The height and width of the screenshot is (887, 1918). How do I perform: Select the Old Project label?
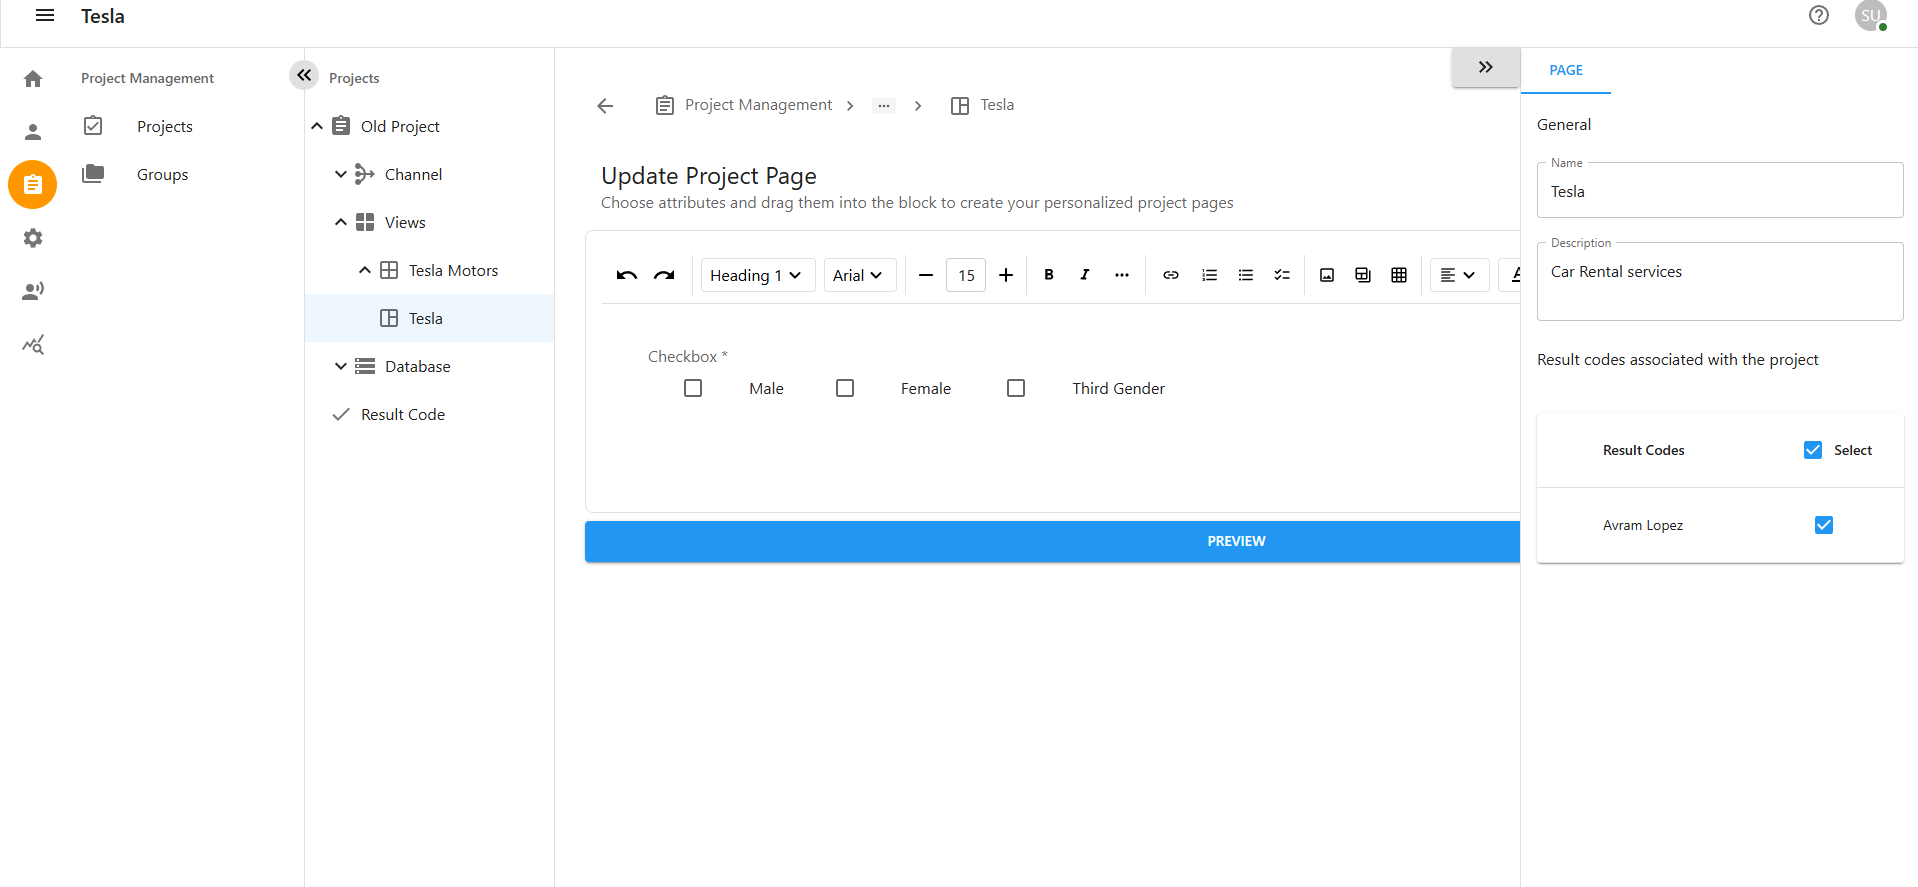pos(400,126)
